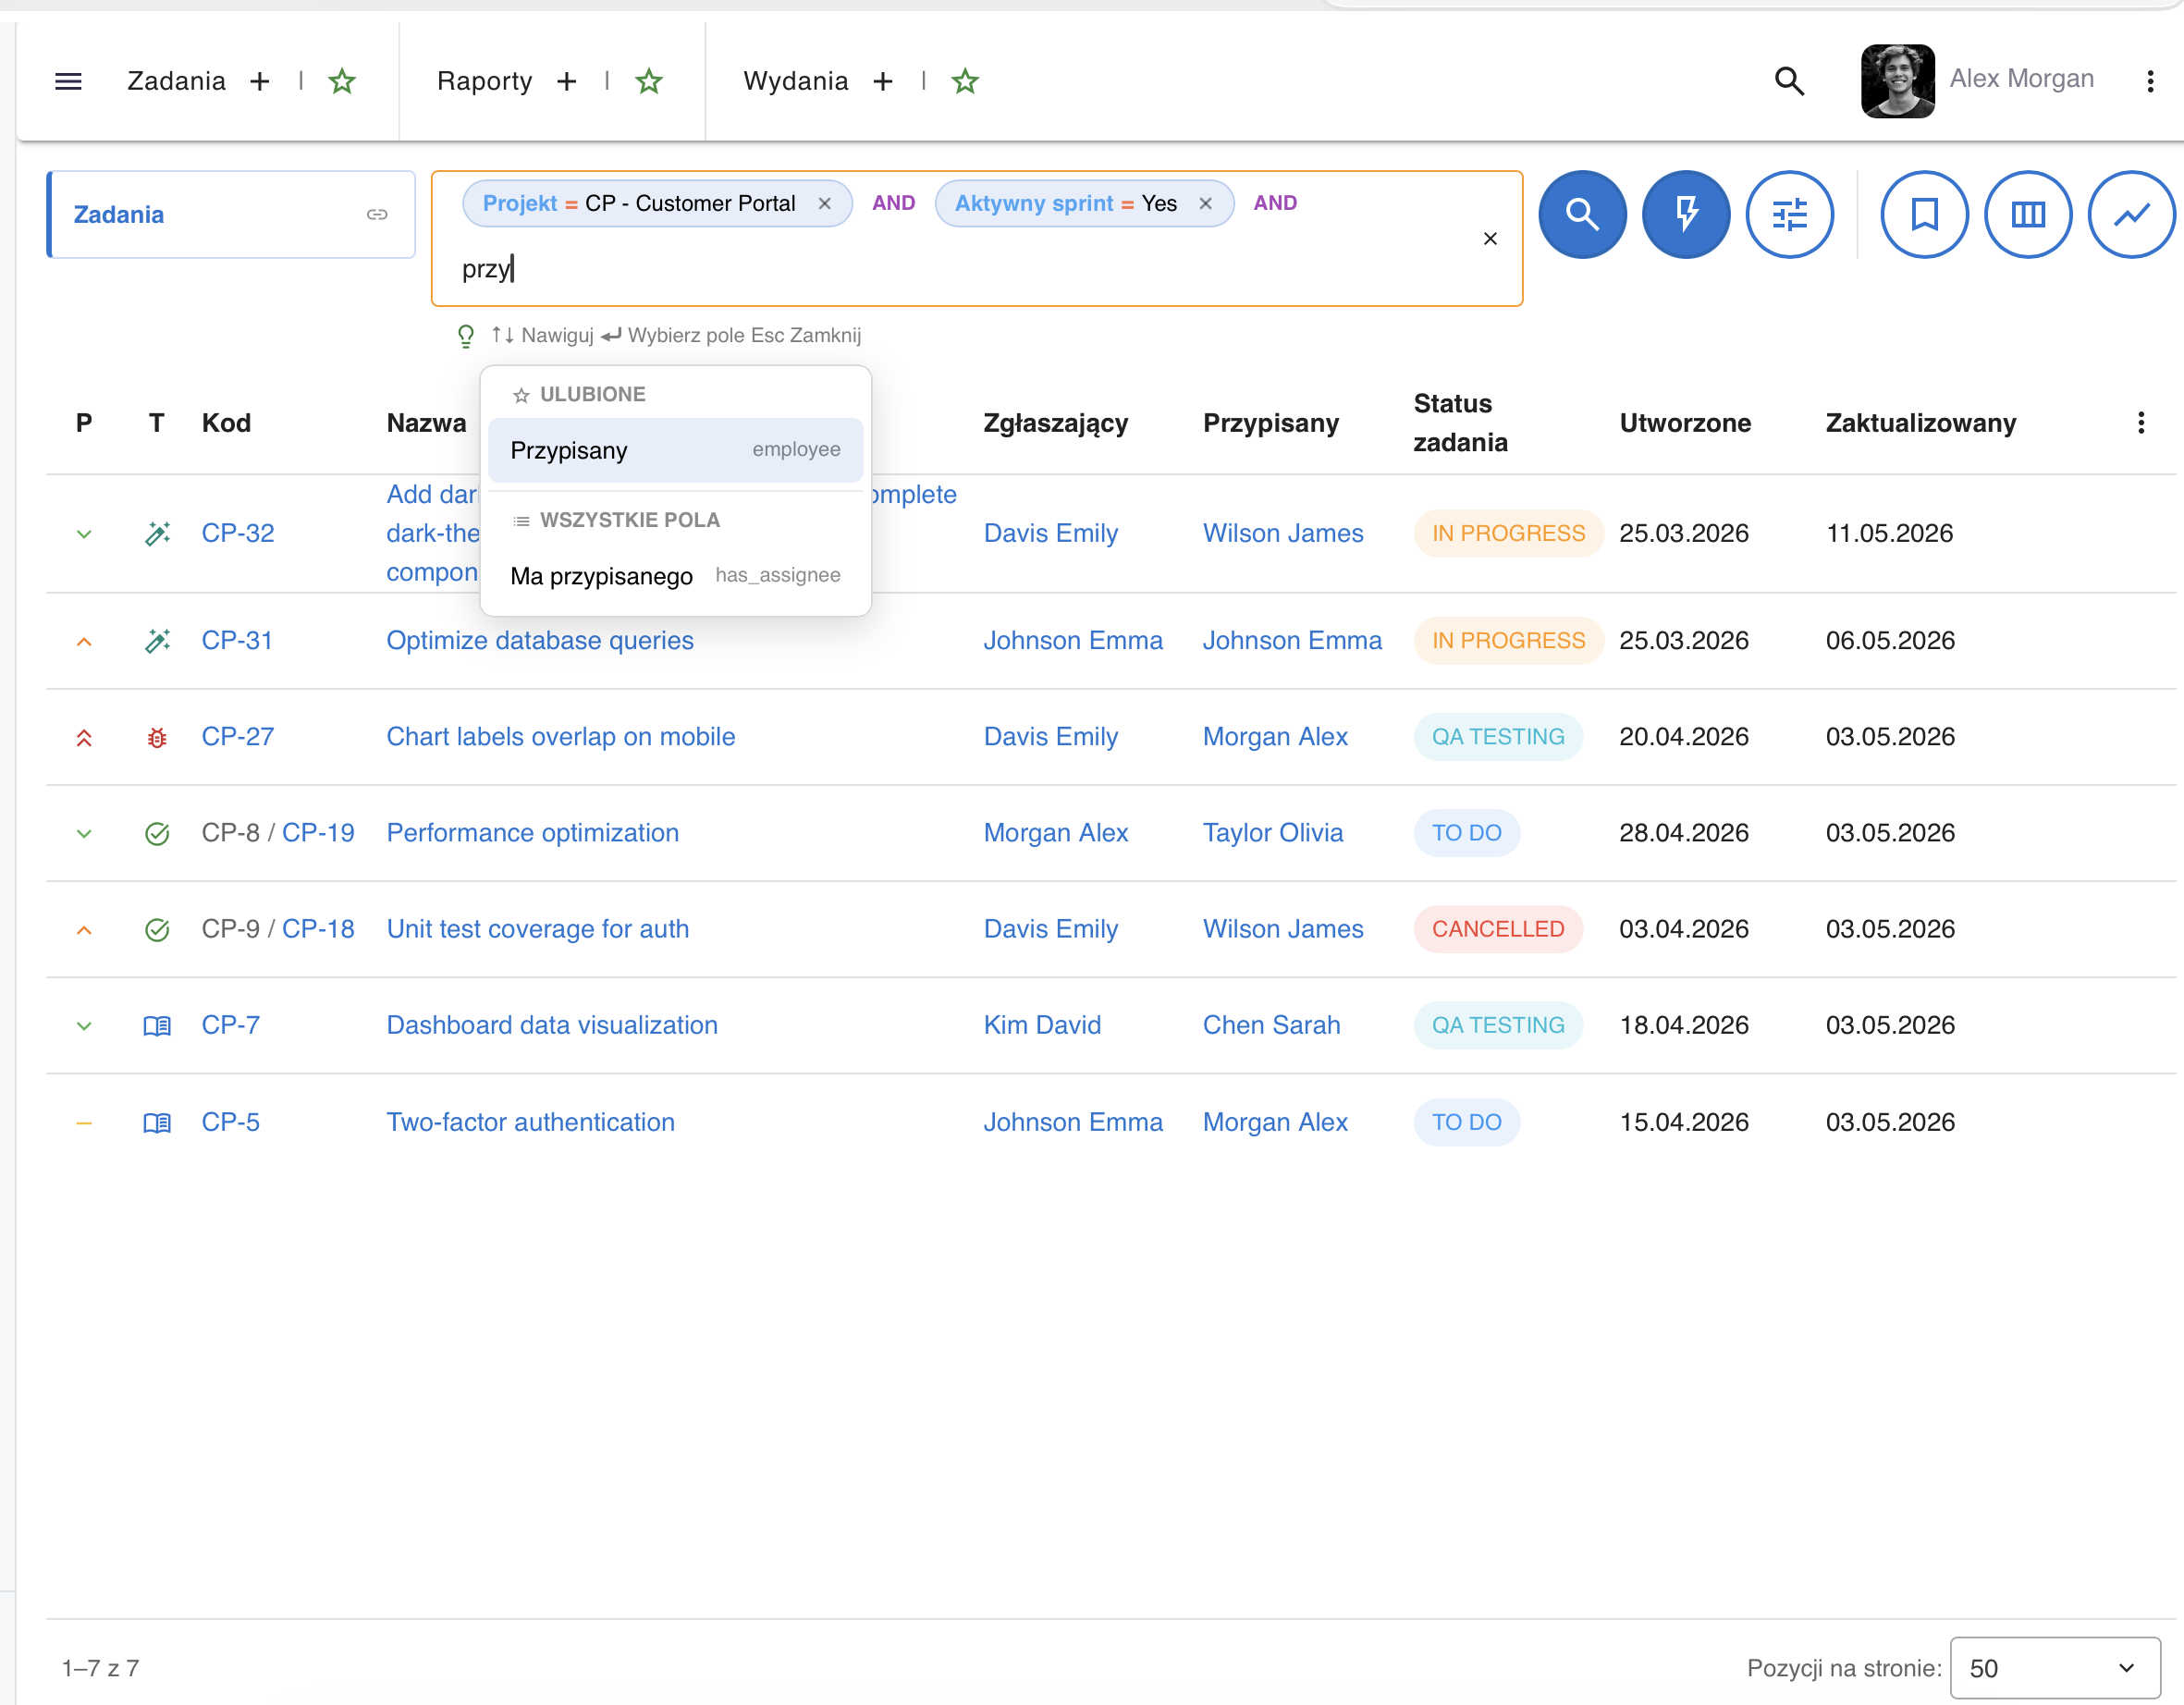Open the hamburger main menu

(68, 81)
